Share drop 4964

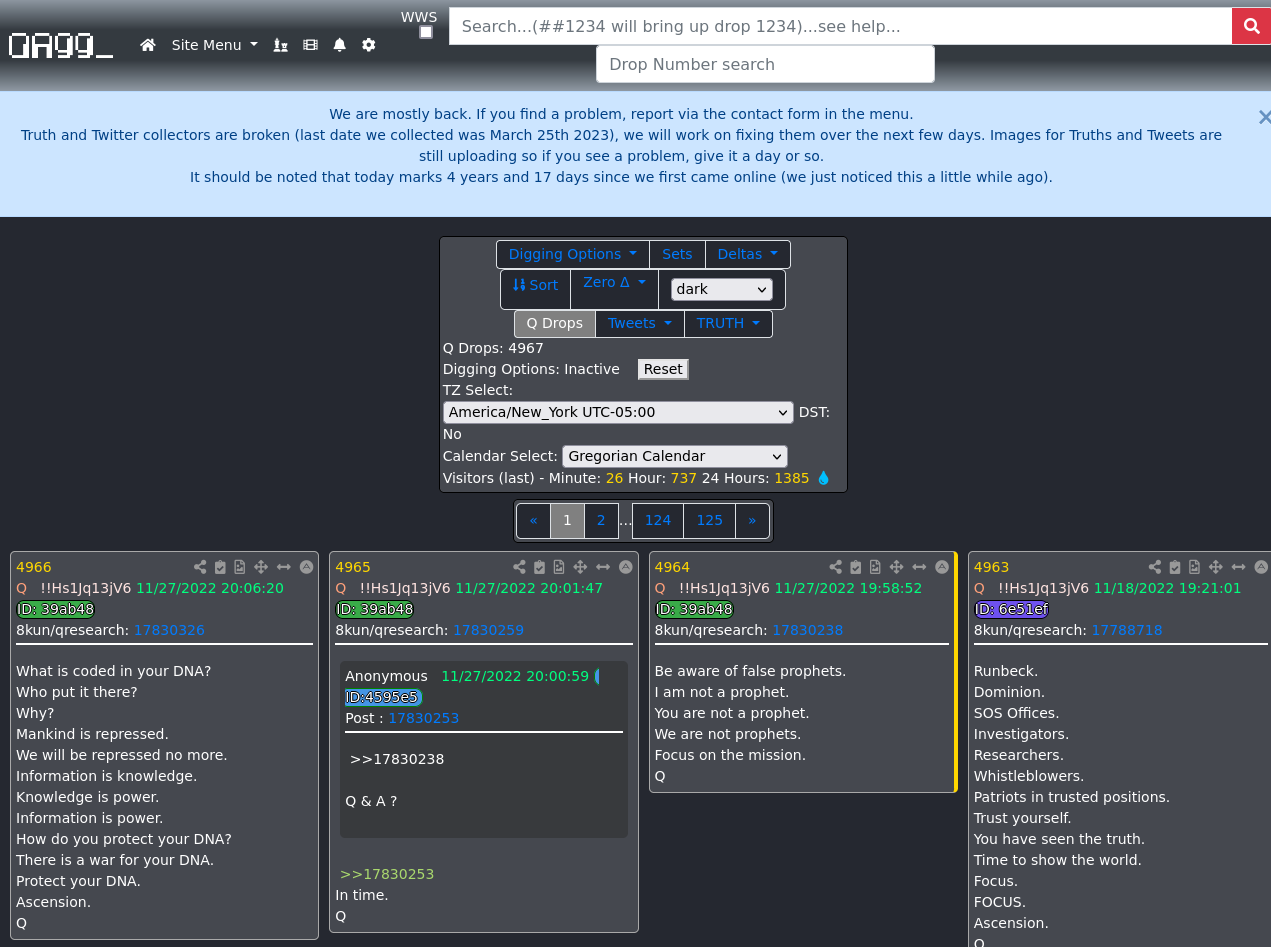click(x=835, y=567)
